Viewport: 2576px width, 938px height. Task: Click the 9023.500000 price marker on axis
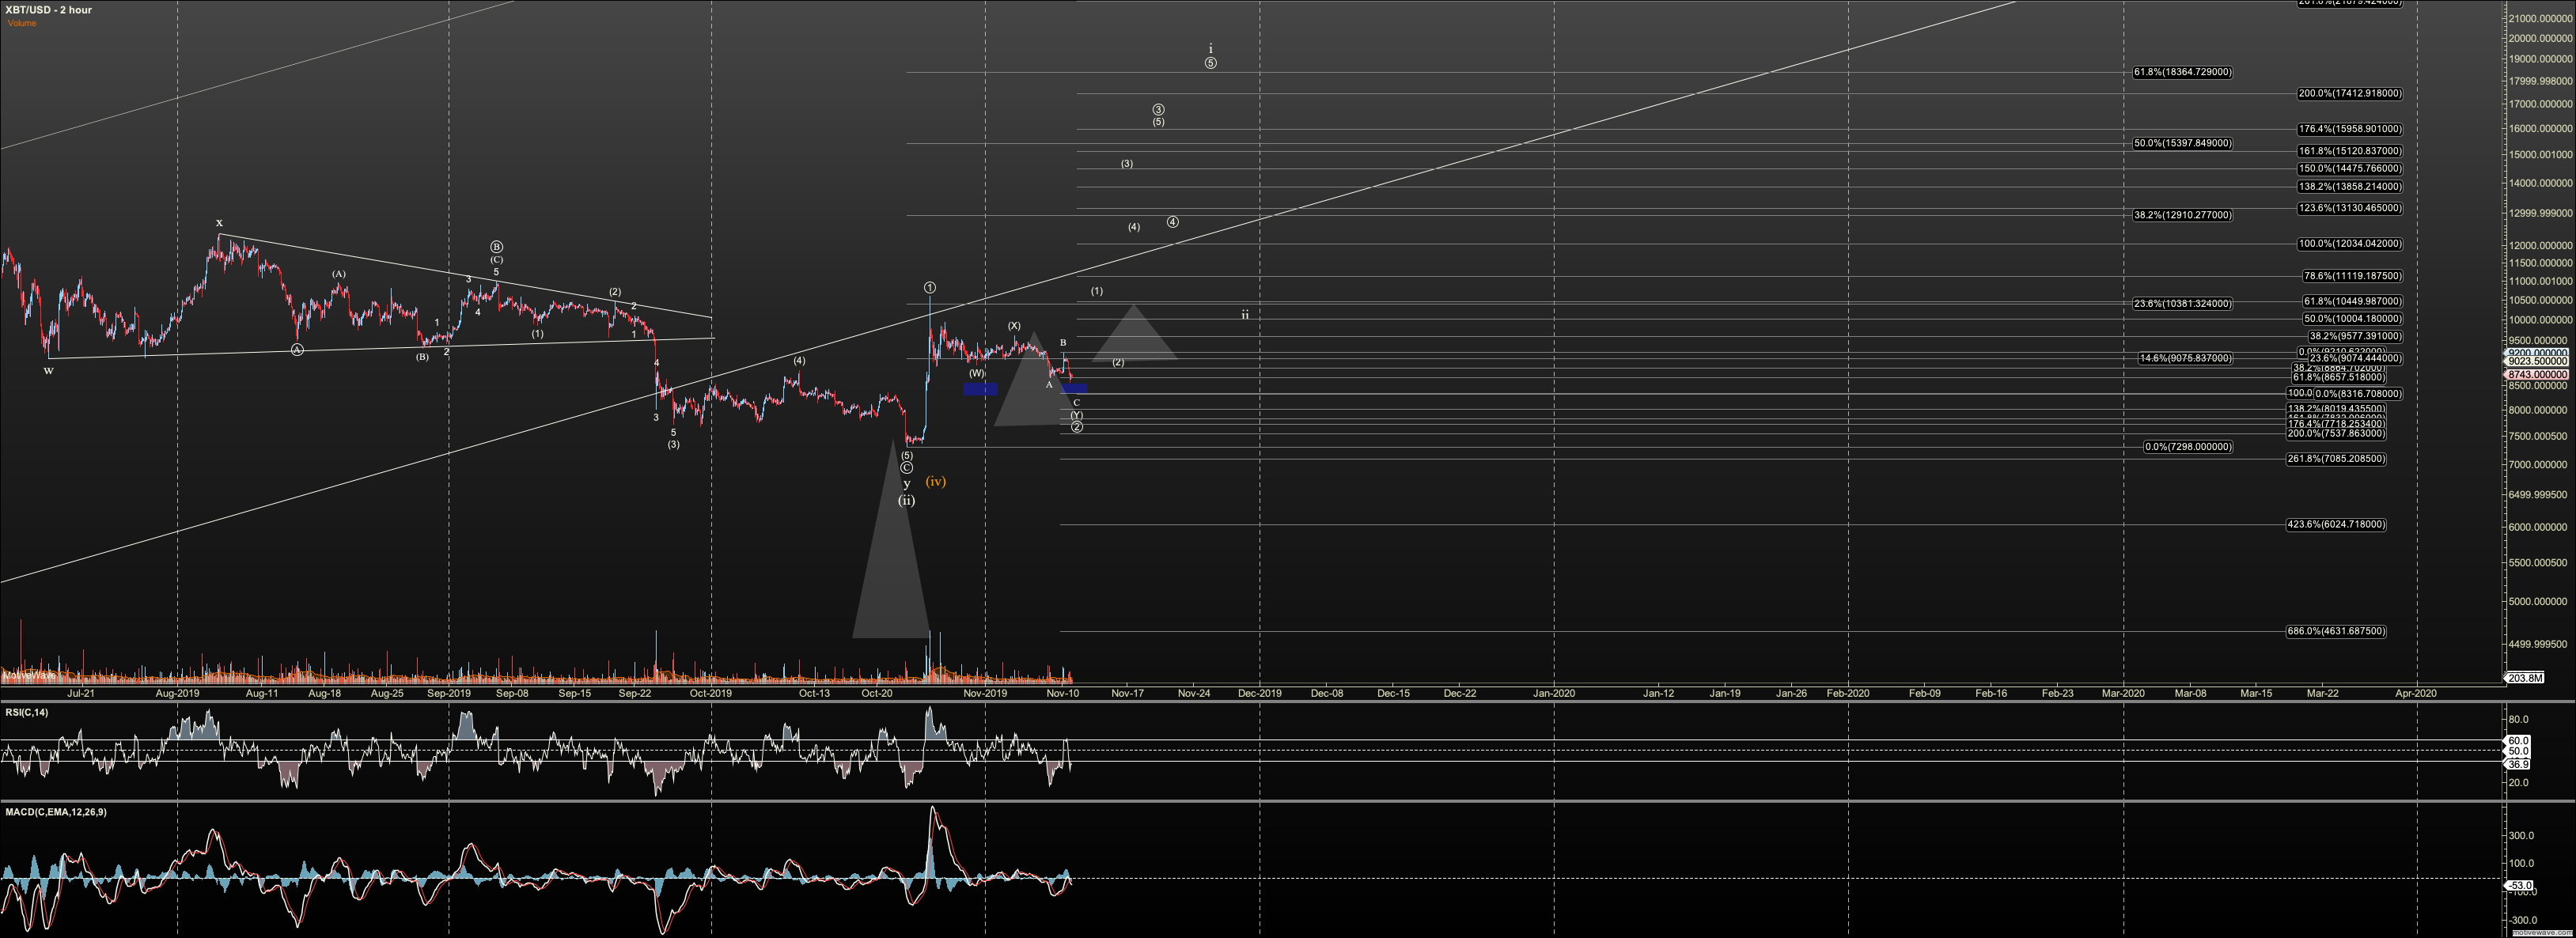(2536, 362)
